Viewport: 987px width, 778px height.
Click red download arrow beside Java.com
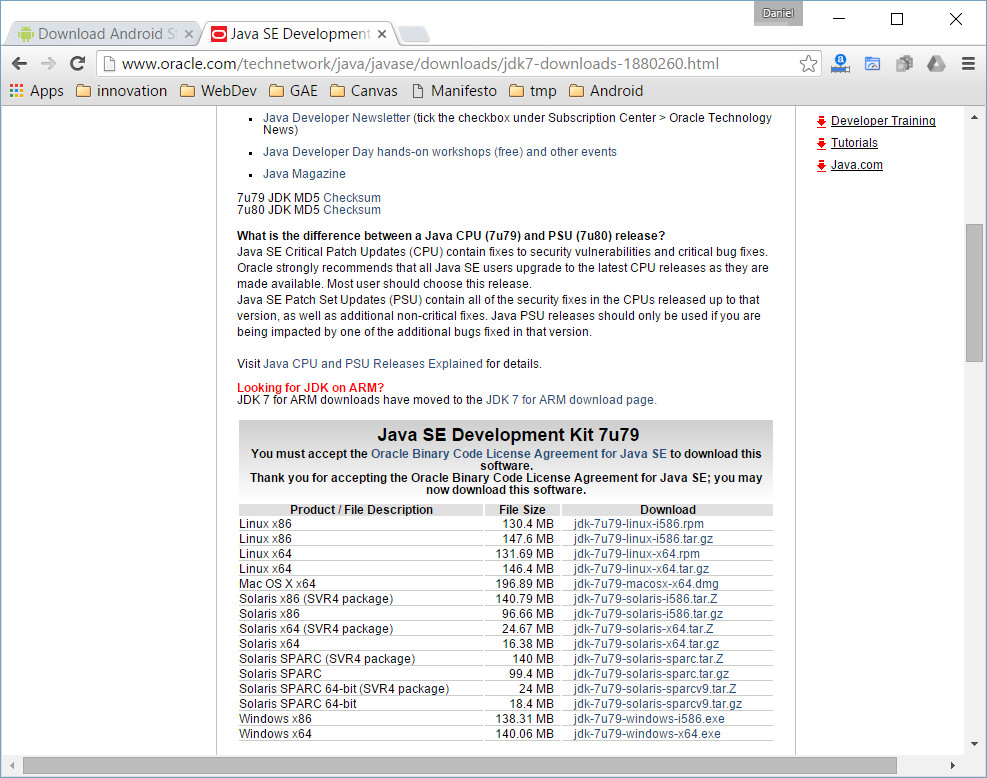[821, 166]
